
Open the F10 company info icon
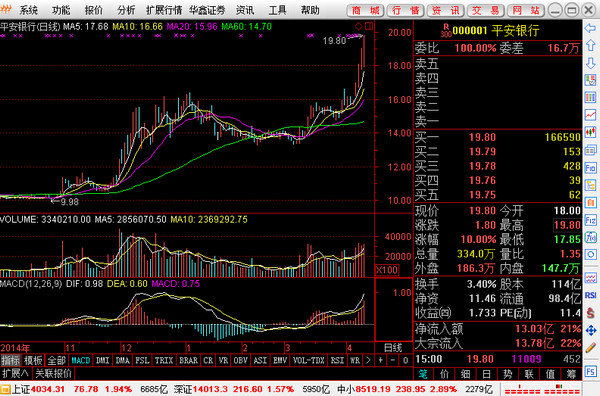pyautogui.click(x=590, y=167)
